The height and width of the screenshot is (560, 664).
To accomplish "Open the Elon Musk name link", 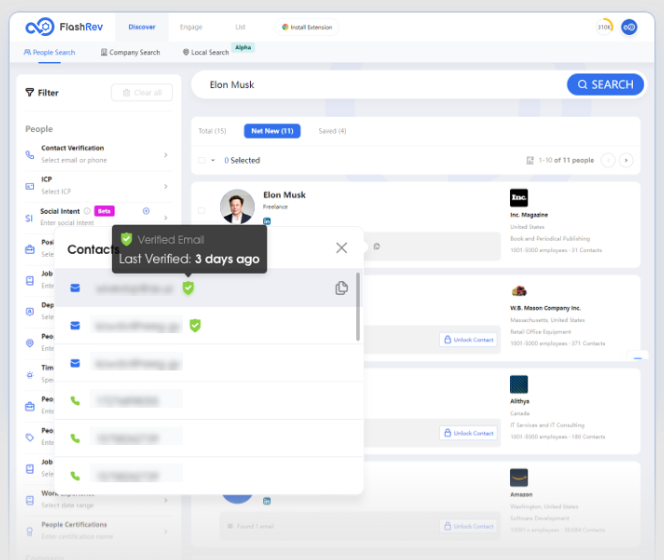I will point(284,195).
